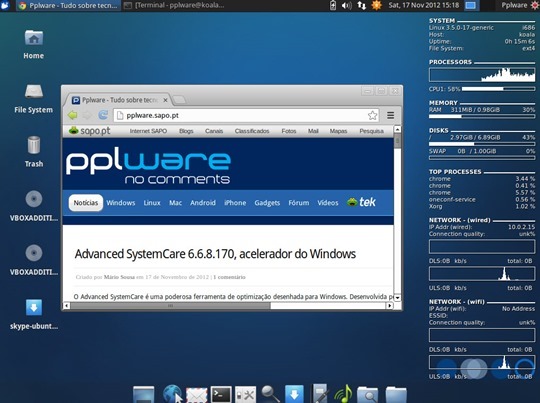Select the second dark workspace
This screenshot has height=403, width=540.
coord(487,6)
